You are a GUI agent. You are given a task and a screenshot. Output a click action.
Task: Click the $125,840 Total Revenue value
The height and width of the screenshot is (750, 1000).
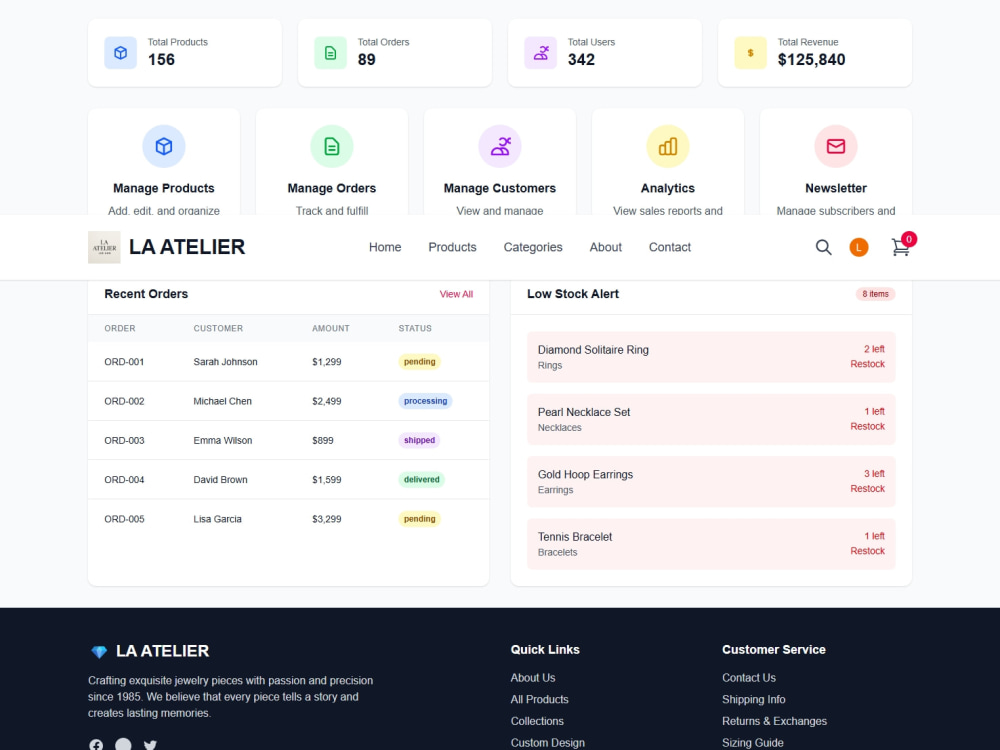coord(811,60)
